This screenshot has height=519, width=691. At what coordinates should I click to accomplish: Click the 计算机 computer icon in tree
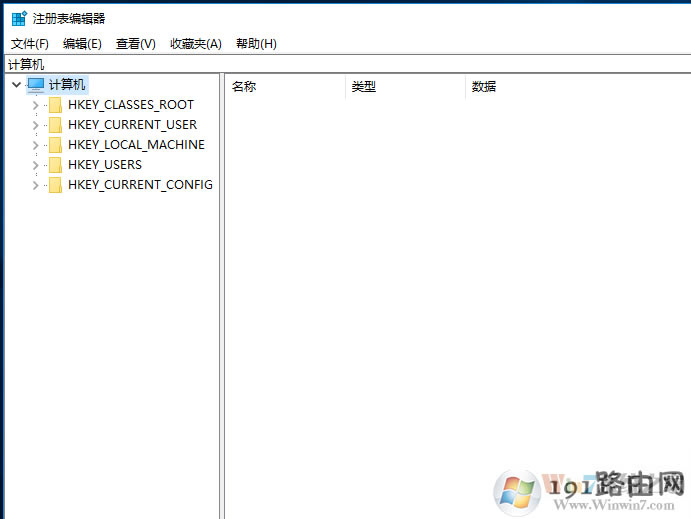pos(36,85)
